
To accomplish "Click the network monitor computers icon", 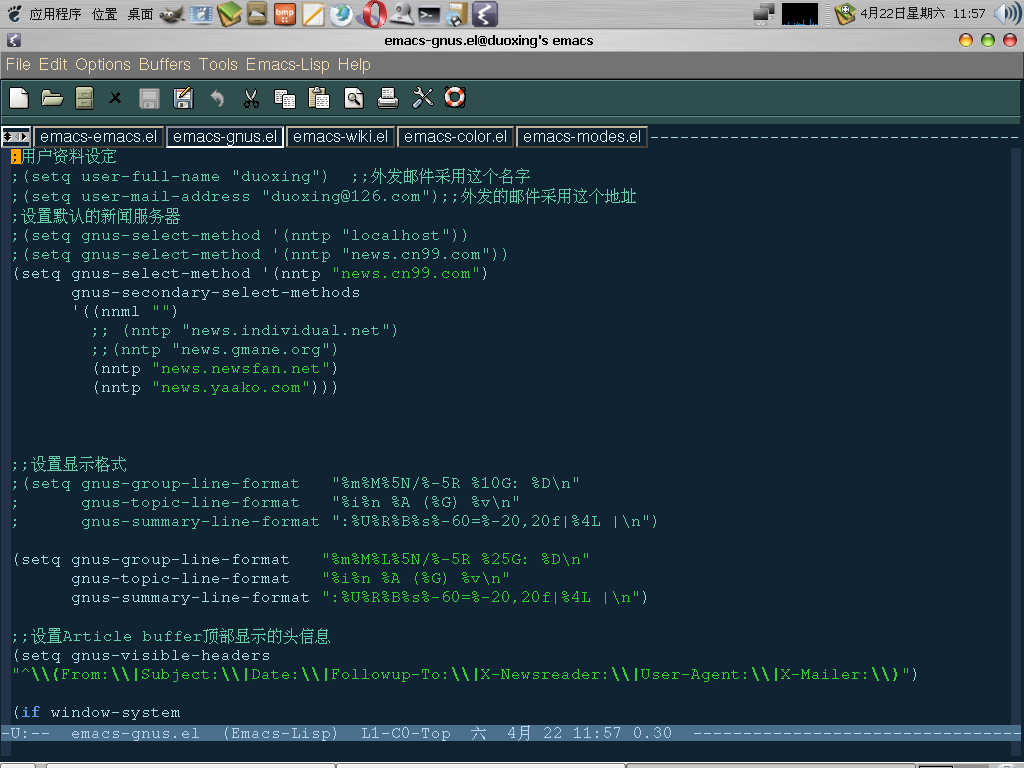I will tap(763, 14).
